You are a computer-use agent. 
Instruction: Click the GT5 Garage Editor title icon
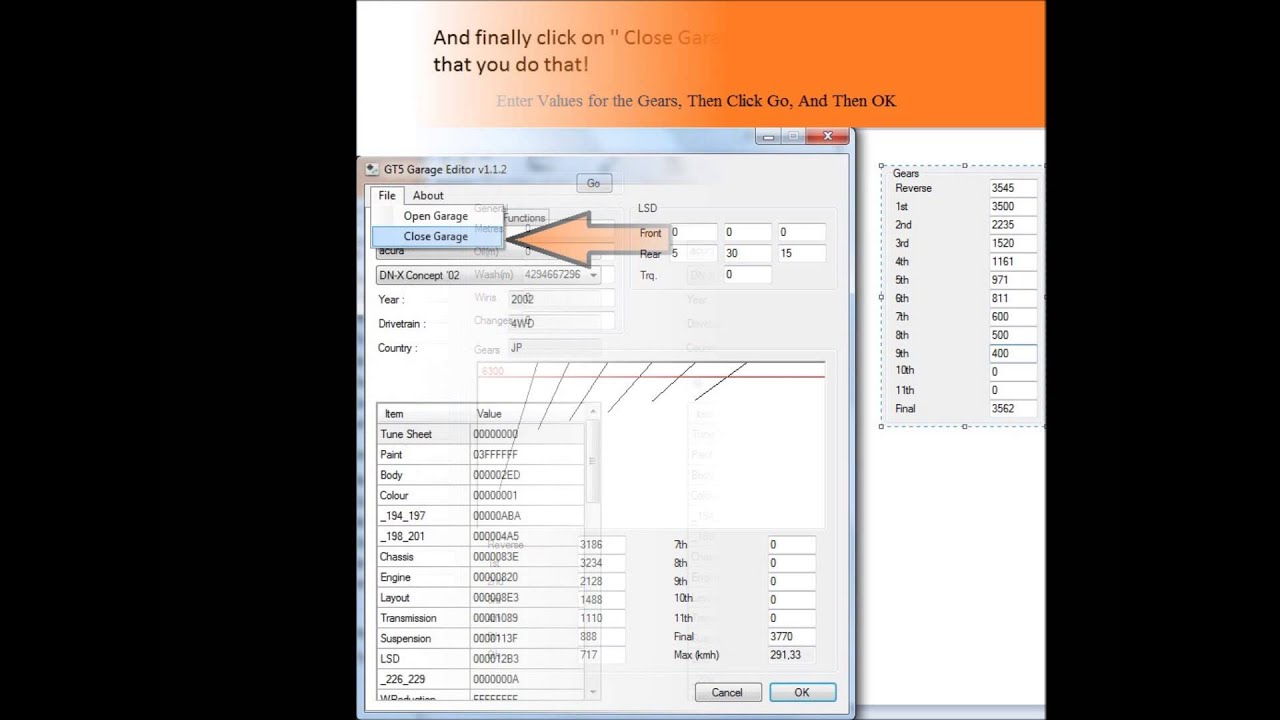click(x=372, y=169)
